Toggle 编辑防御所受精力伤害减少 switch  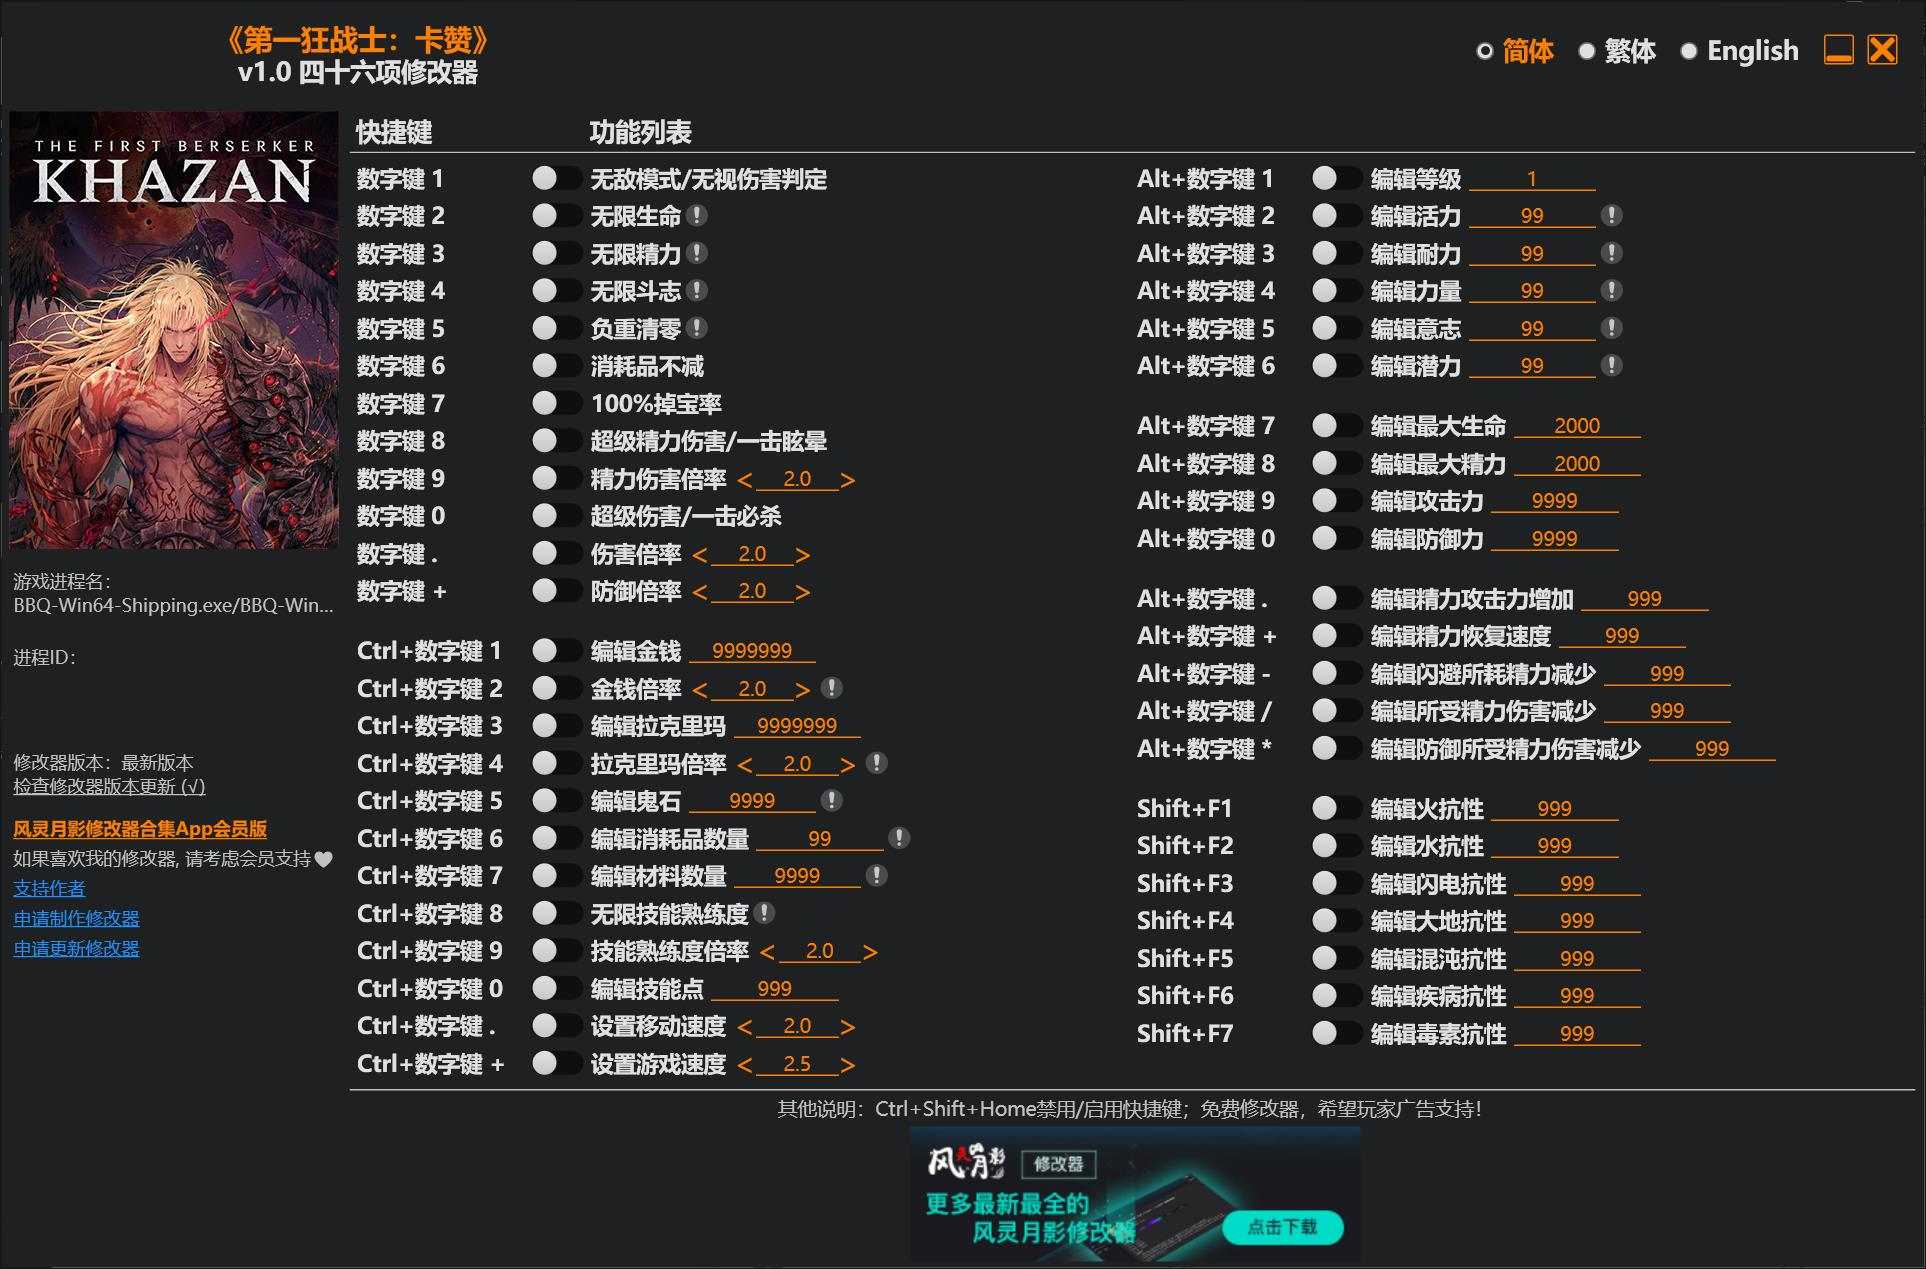coord(1336,748)
